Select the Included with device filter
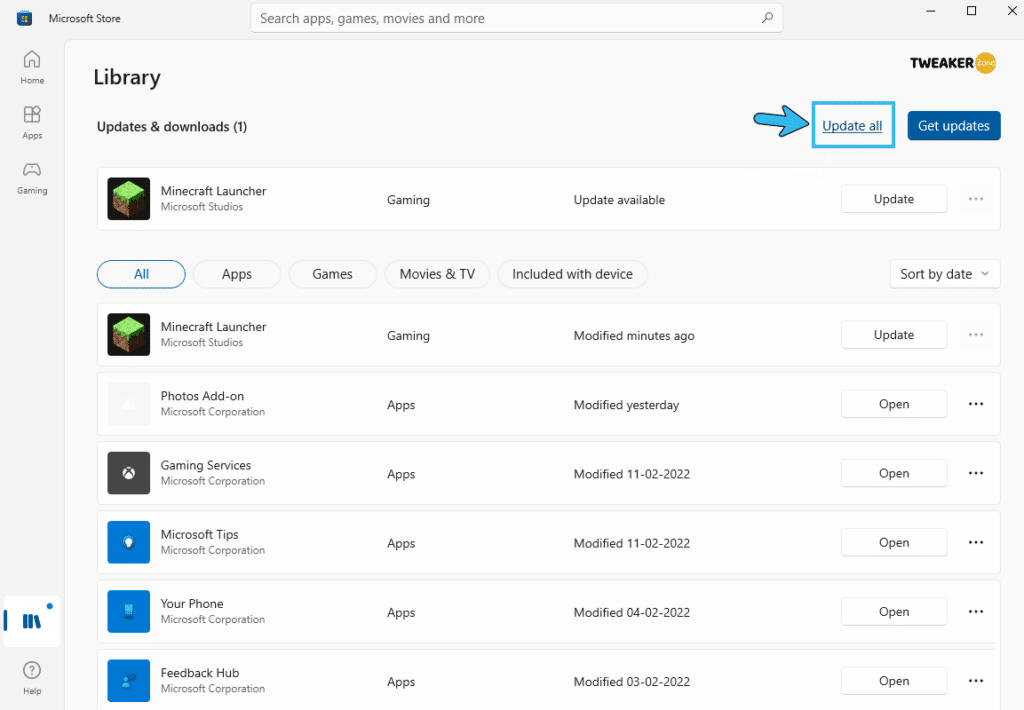The width and height of the screenshot is (1024, 710). click(573, 274)
